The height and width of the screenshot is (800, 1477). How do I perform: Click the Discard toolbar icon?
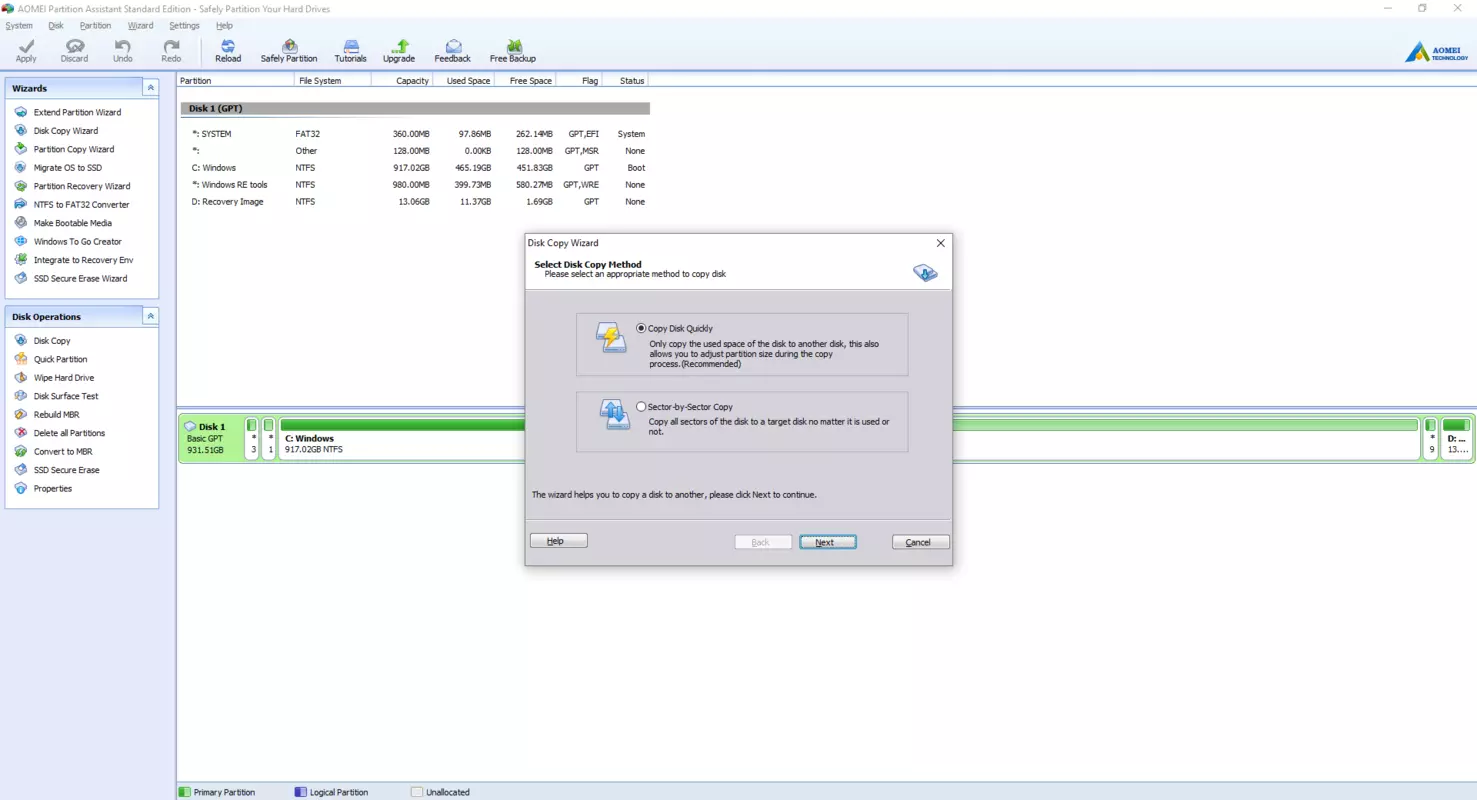pos(74,51)
